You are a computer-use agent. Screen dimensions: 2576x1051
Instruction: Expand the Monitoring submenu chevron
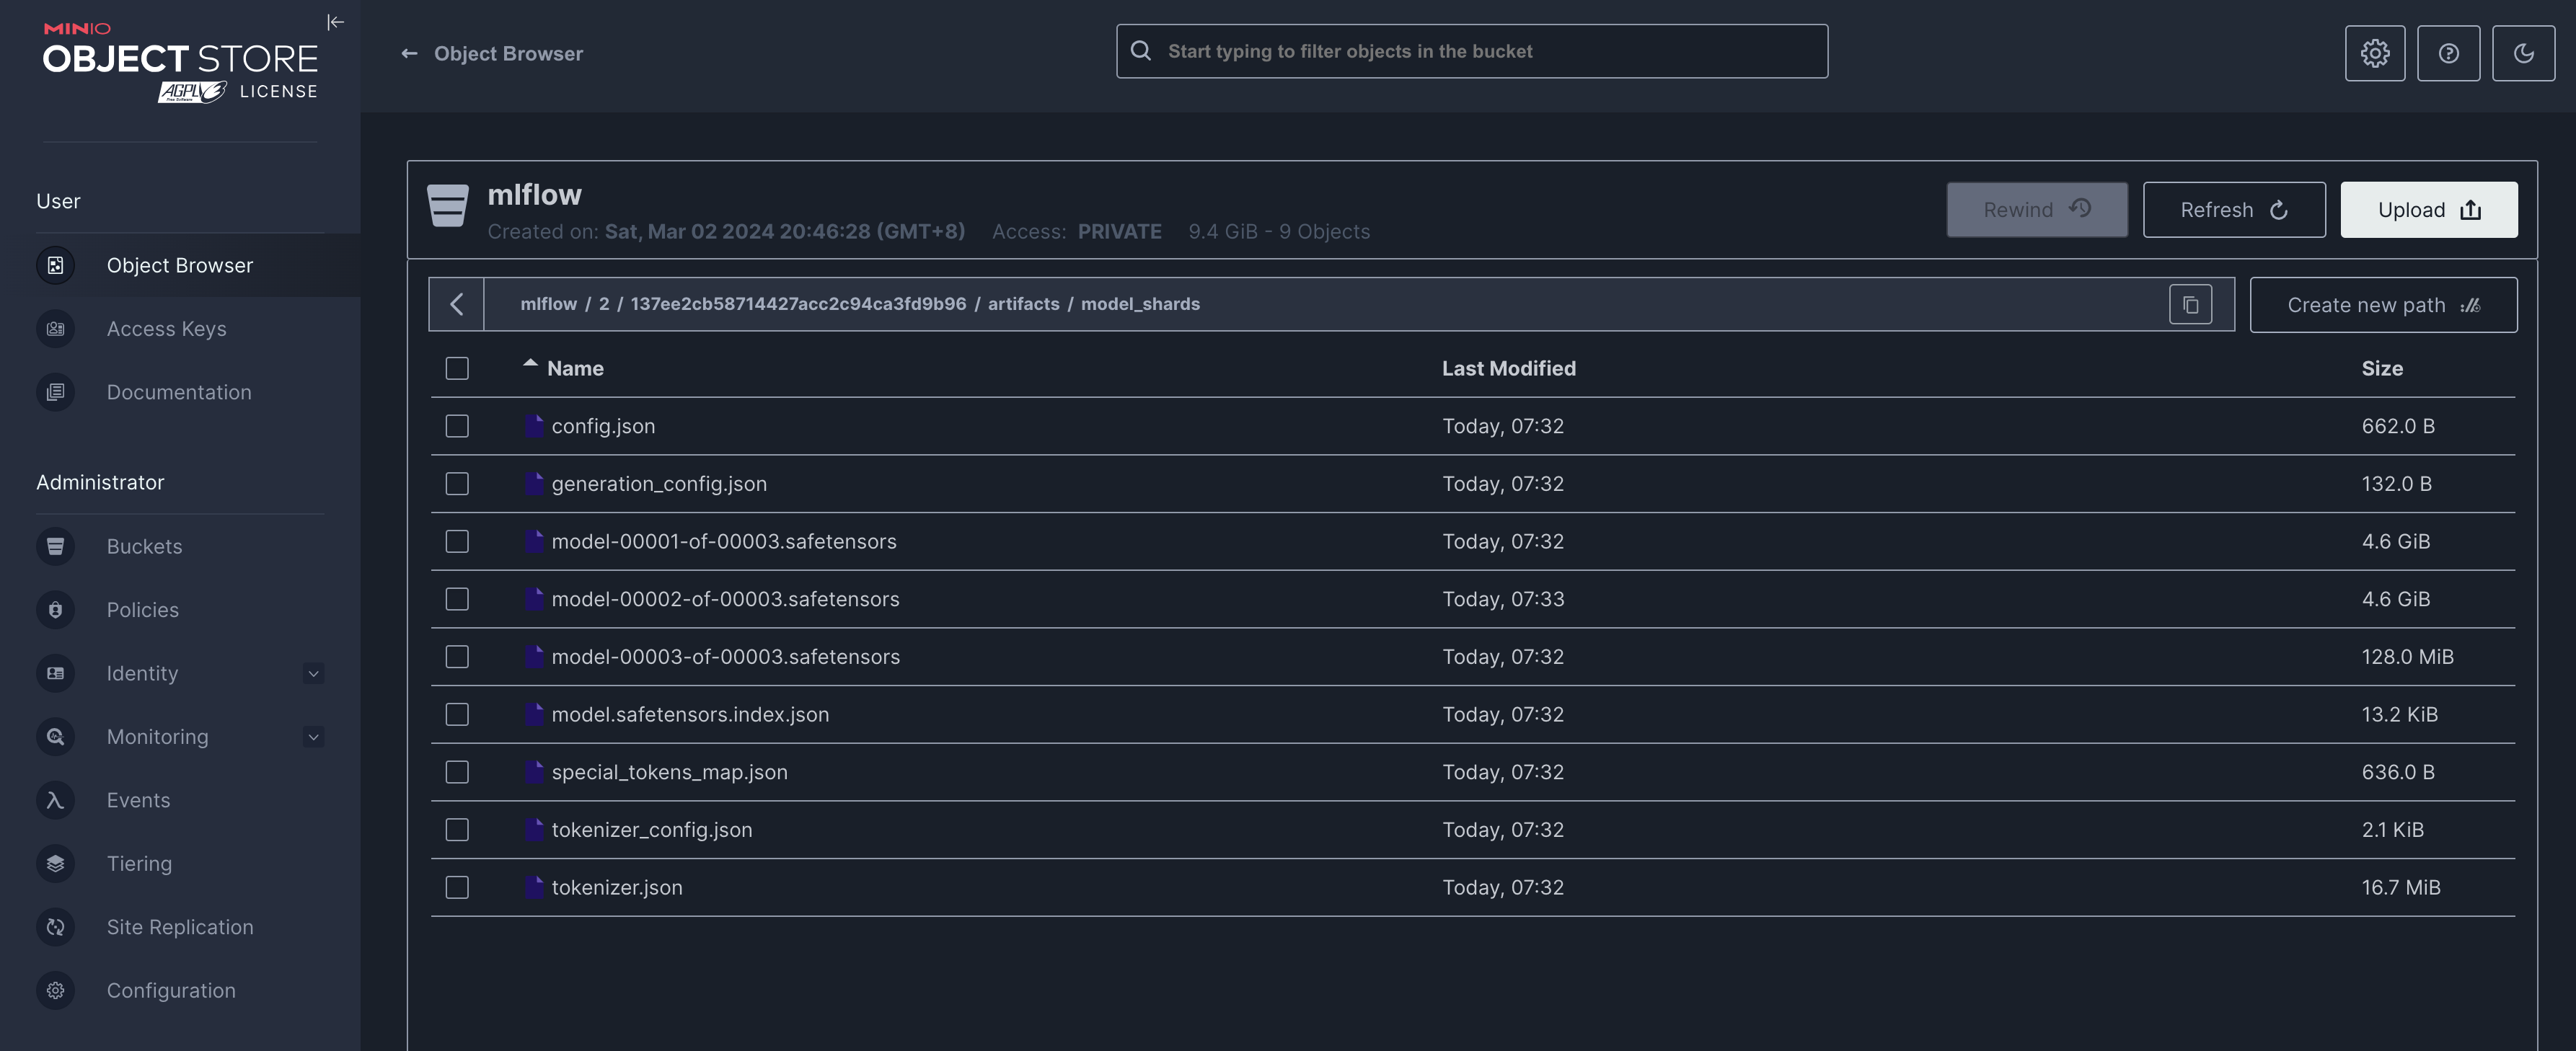313,737
